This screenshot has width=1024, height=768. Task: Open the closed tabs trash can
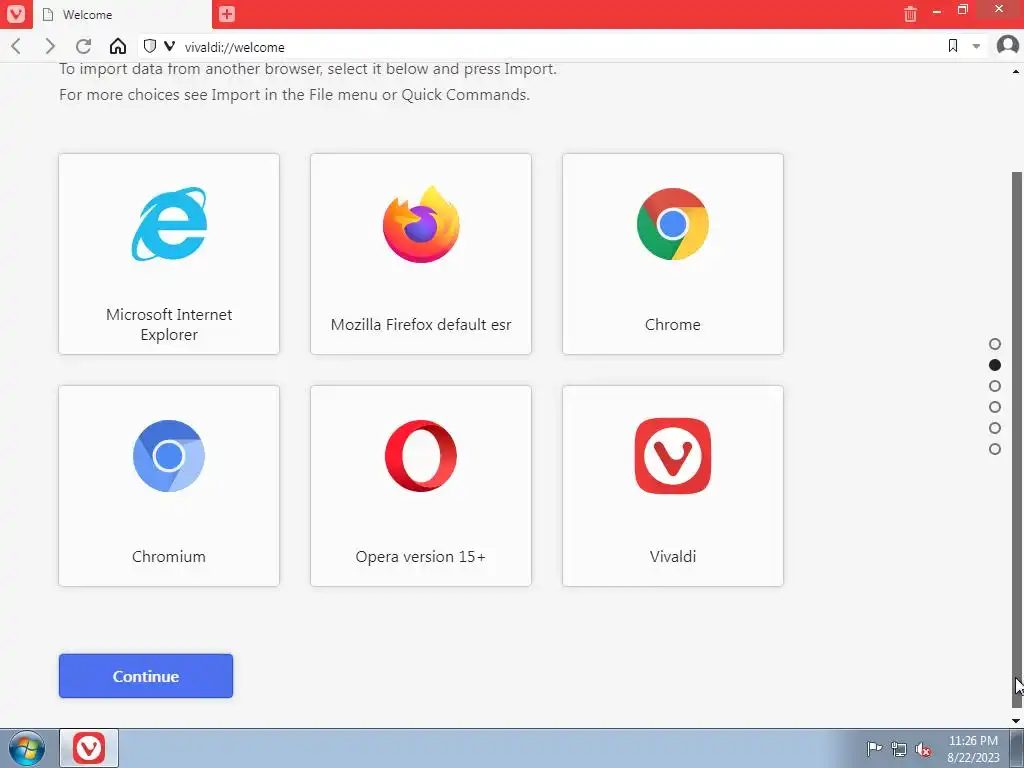[x=910, y=14]
